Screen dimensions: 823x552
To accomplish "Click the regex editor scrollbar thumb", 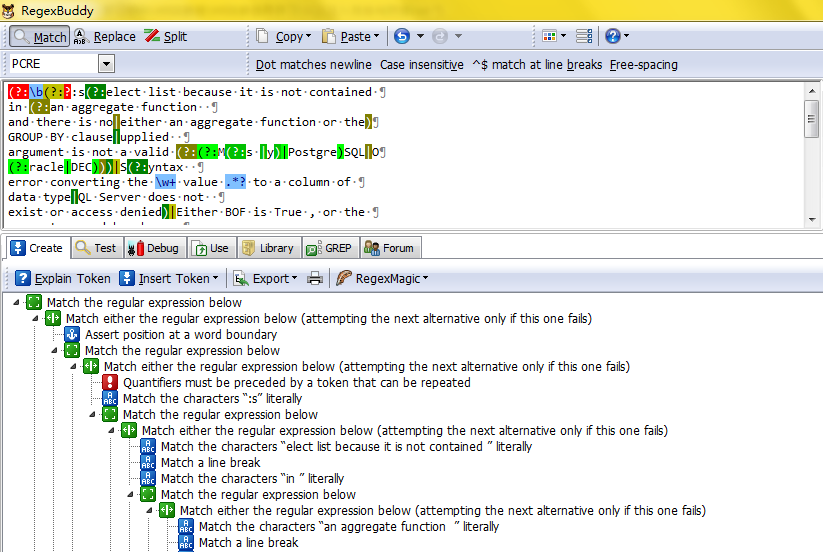I will click(x=812, y=119).
